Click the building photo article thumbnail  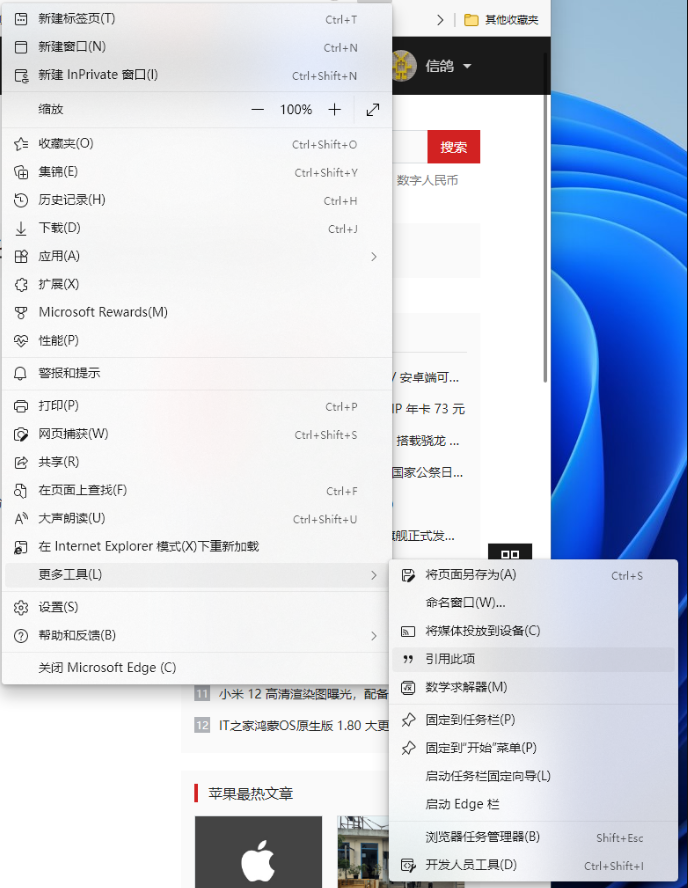(x=364, y=852)
